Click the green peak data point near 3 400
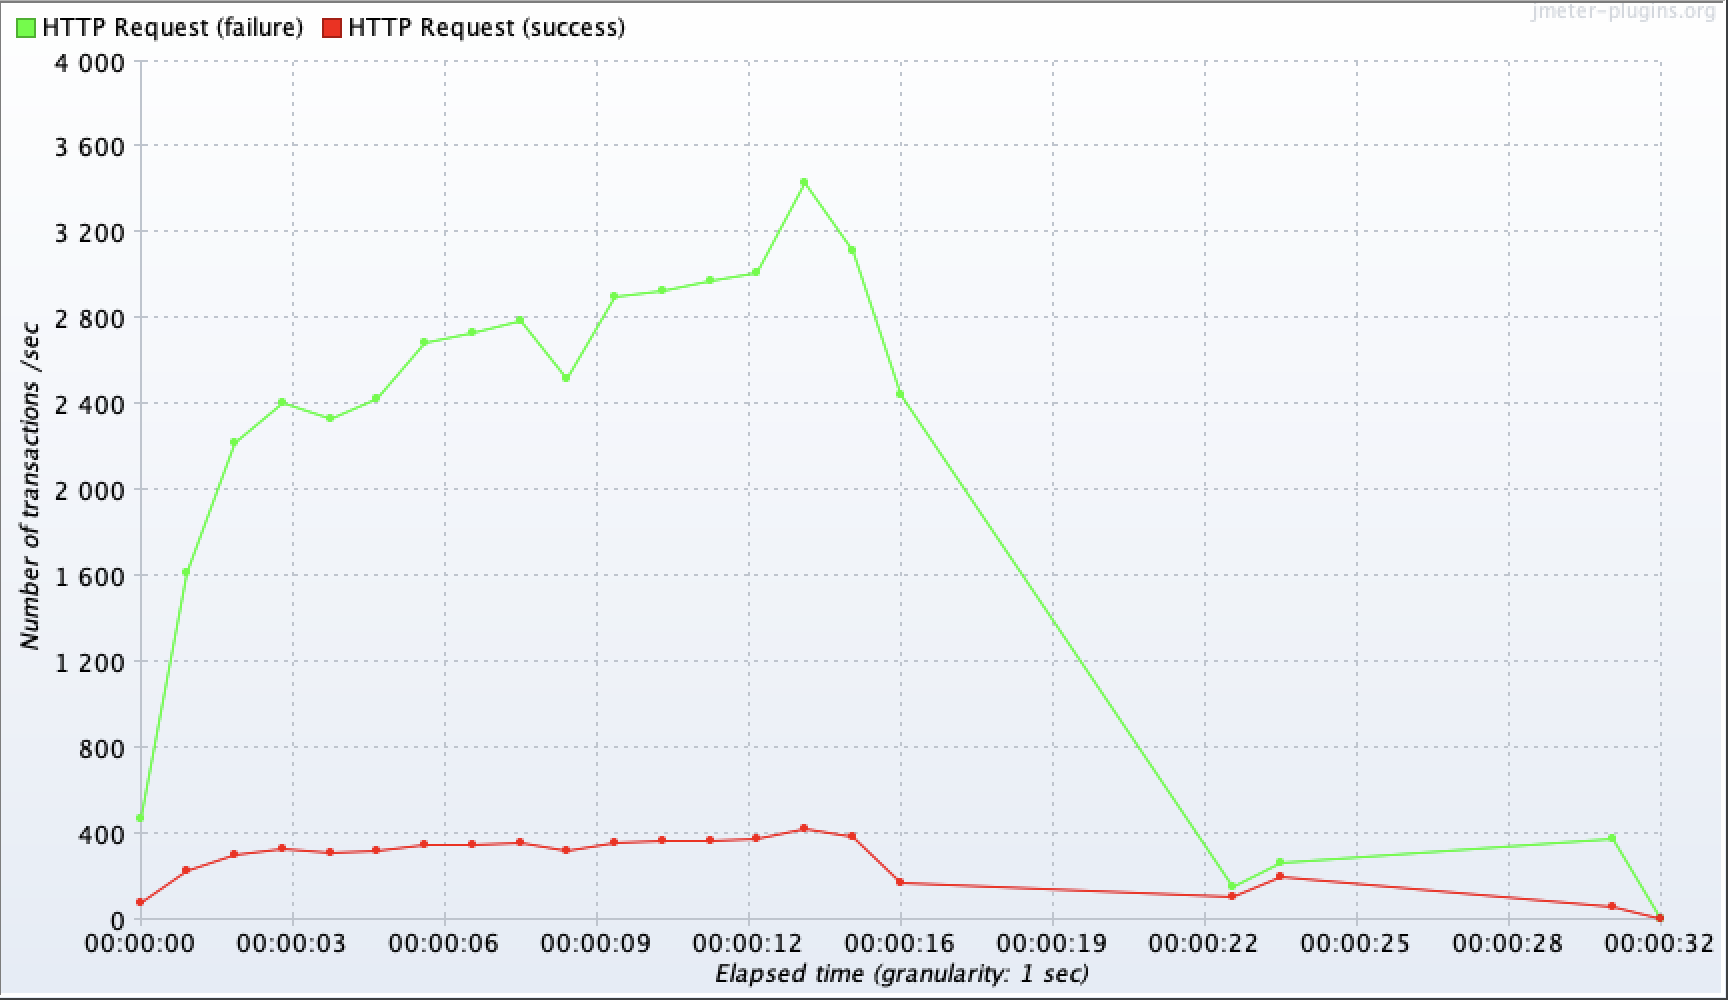The height and width of the screenshot is (1000, 1728). (804, 182)
